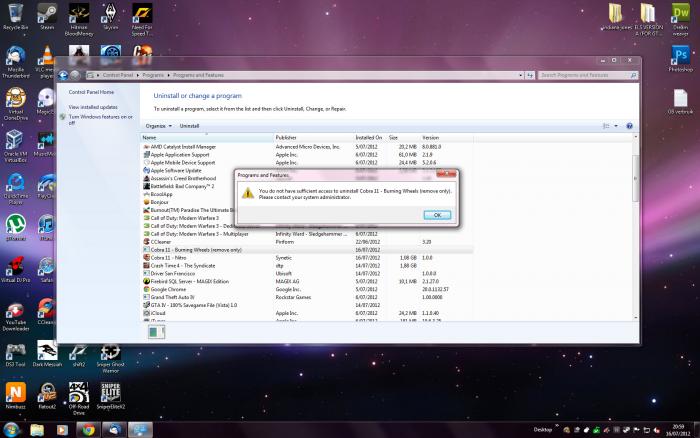The width and height of the screenshot is (700, 438).
Task: Expand the address bar history dropdown
Action: pos(521,75)
